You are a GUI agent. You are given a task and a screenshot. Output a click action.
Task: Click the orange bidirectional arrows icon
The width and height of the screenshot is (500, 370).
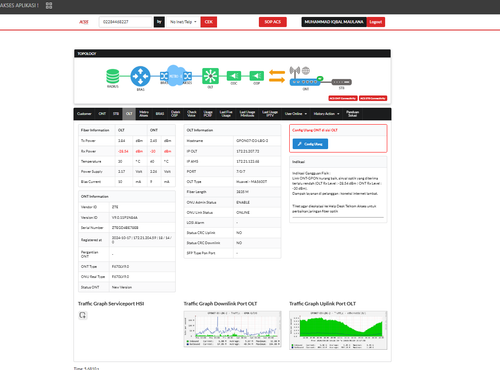click(x=277, y=76)
